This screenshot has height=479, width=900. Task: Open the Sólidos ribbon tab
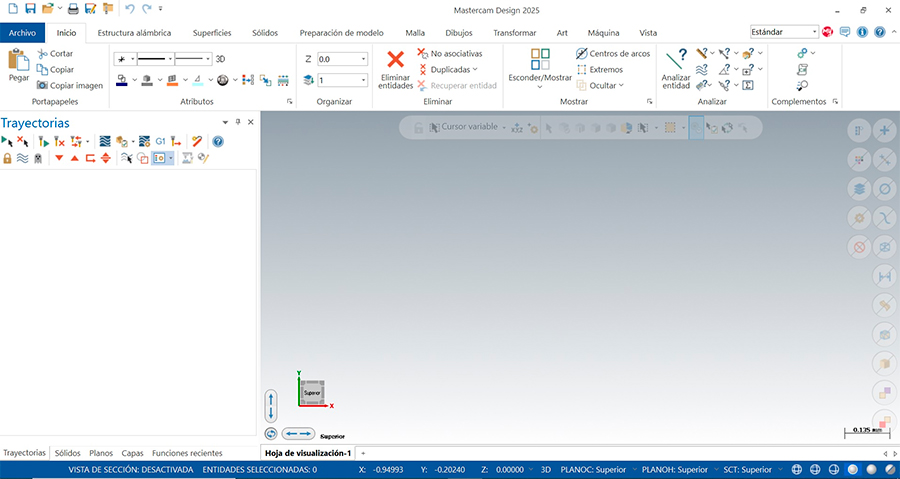click(x=265, y=32)
